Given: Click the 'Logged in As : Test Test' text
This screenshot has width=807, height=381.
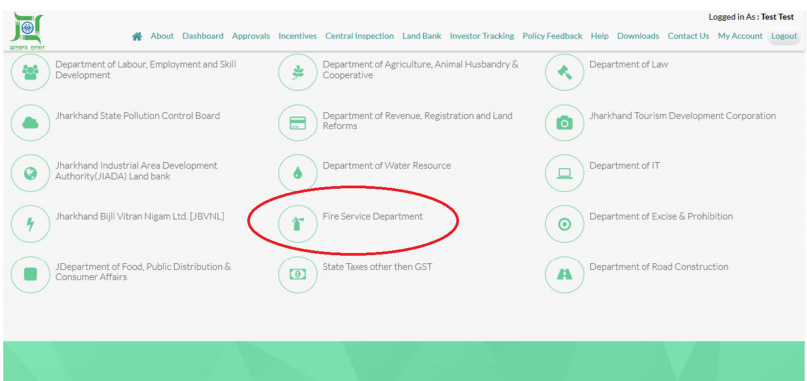Looking at the screenshot, I should coord(751,17).
